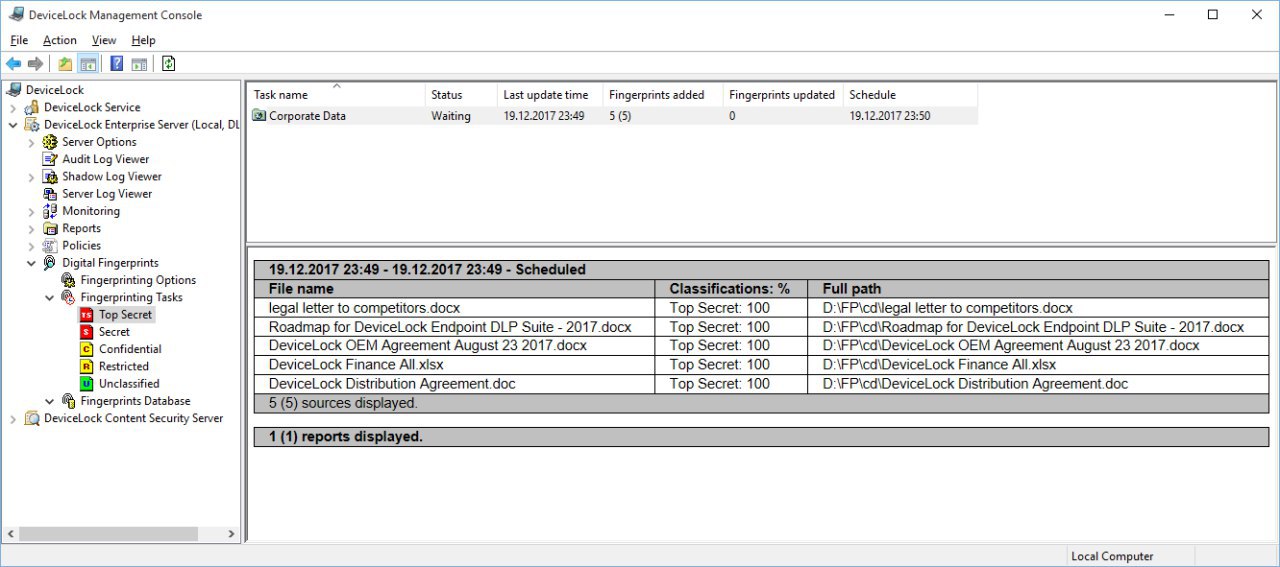
Task: Click the Fingerprinting Options icon
Action: click(x=68, y=280)
